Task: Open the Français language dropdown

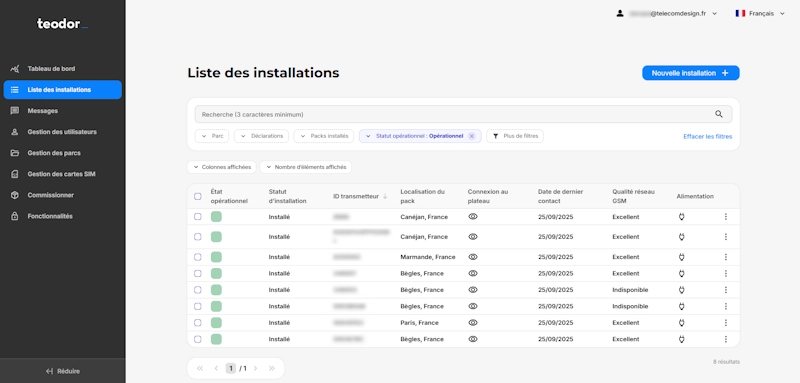Action: pos(760,13)
